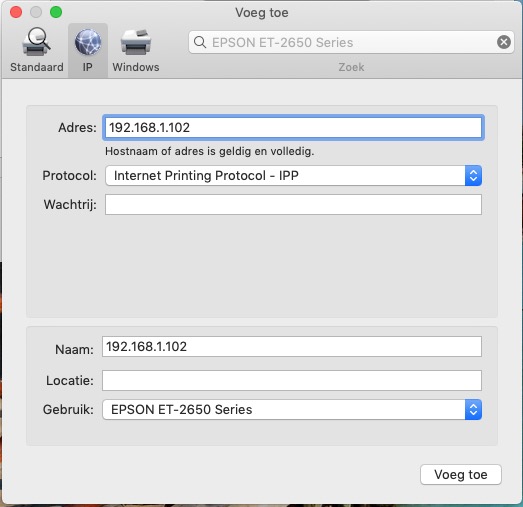Switch to the IP globe tab
Viewport: 523px width, 507px height.
click(88, 50)
